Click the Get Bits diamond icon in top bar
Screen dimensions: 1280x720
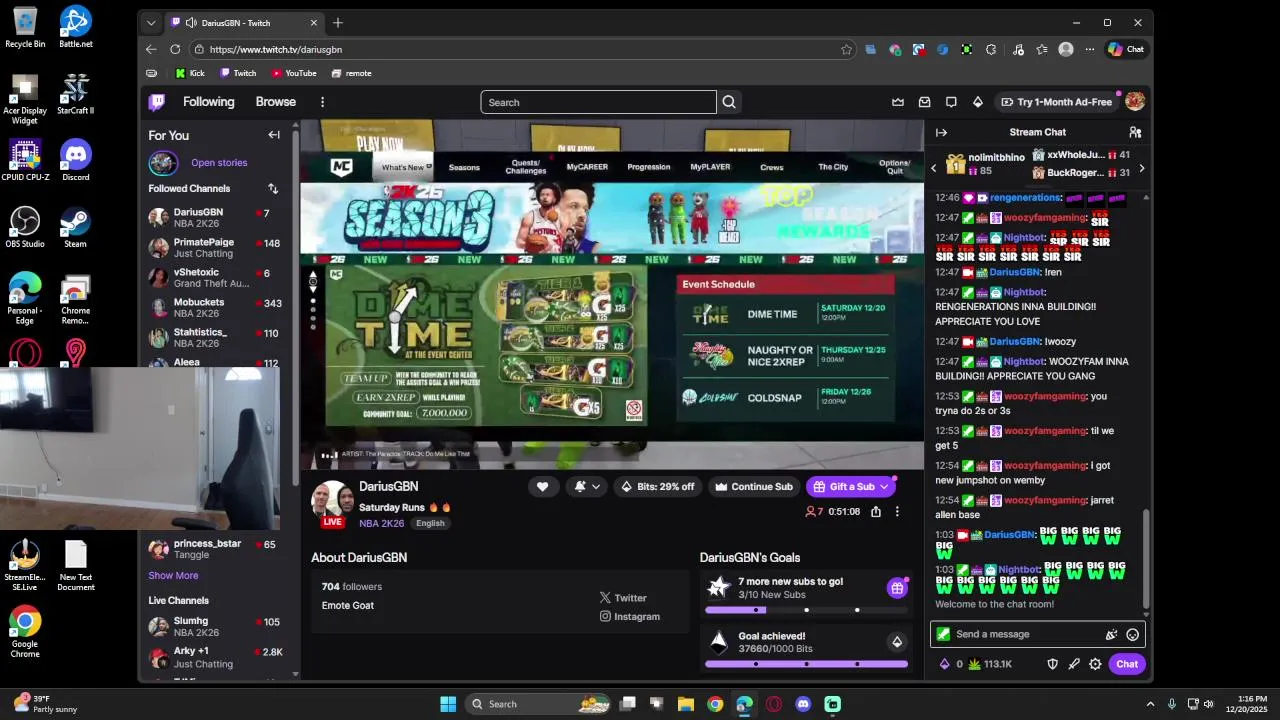pos(978,102)
